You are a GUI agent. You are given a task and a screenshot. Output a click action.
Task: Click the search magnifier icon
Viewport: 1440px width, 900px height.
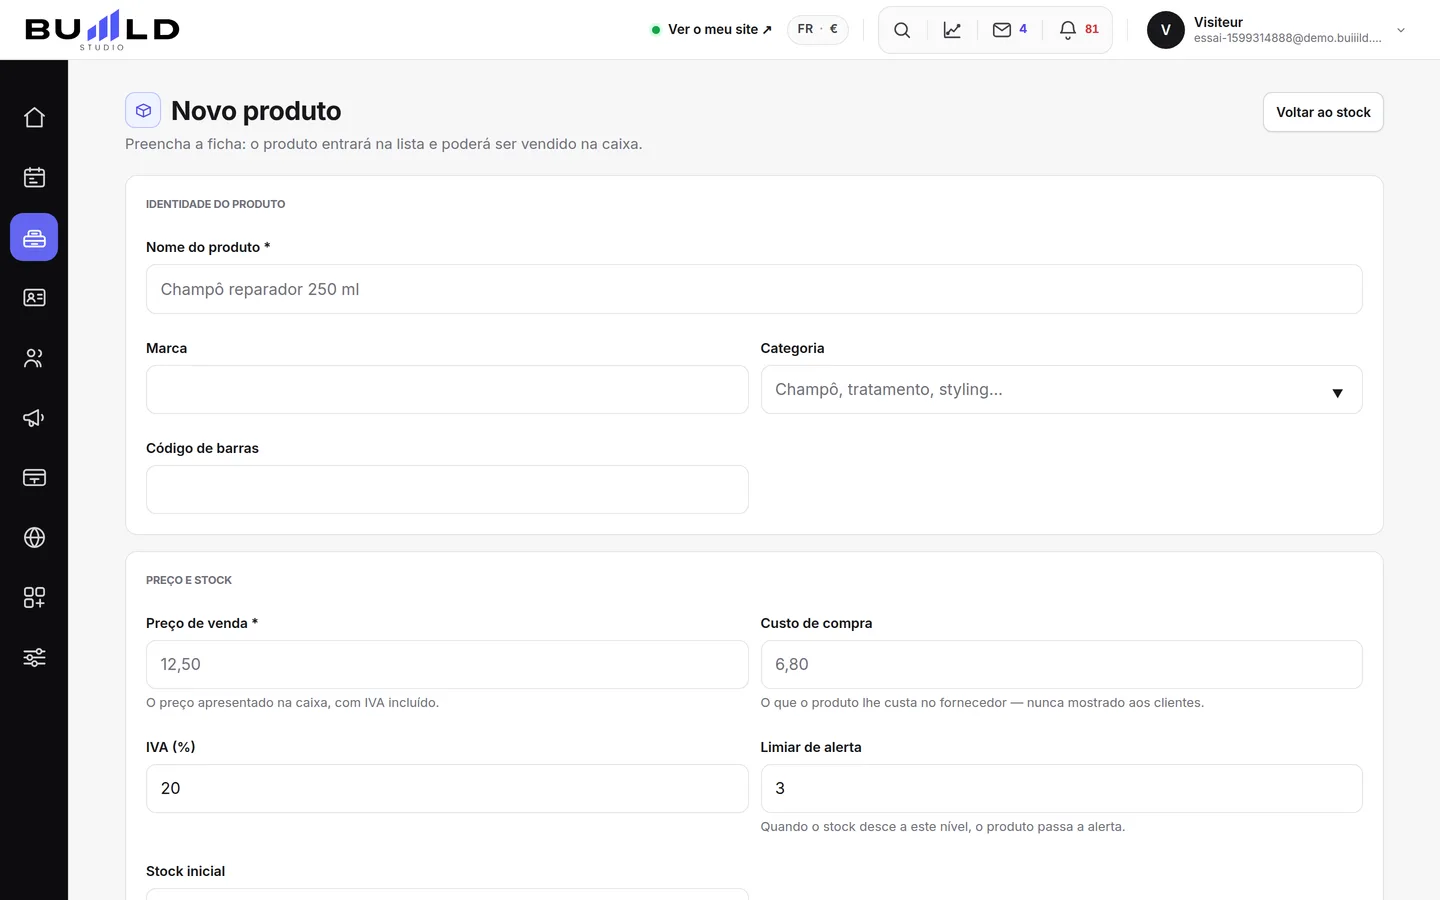click(x=902, y=30)
